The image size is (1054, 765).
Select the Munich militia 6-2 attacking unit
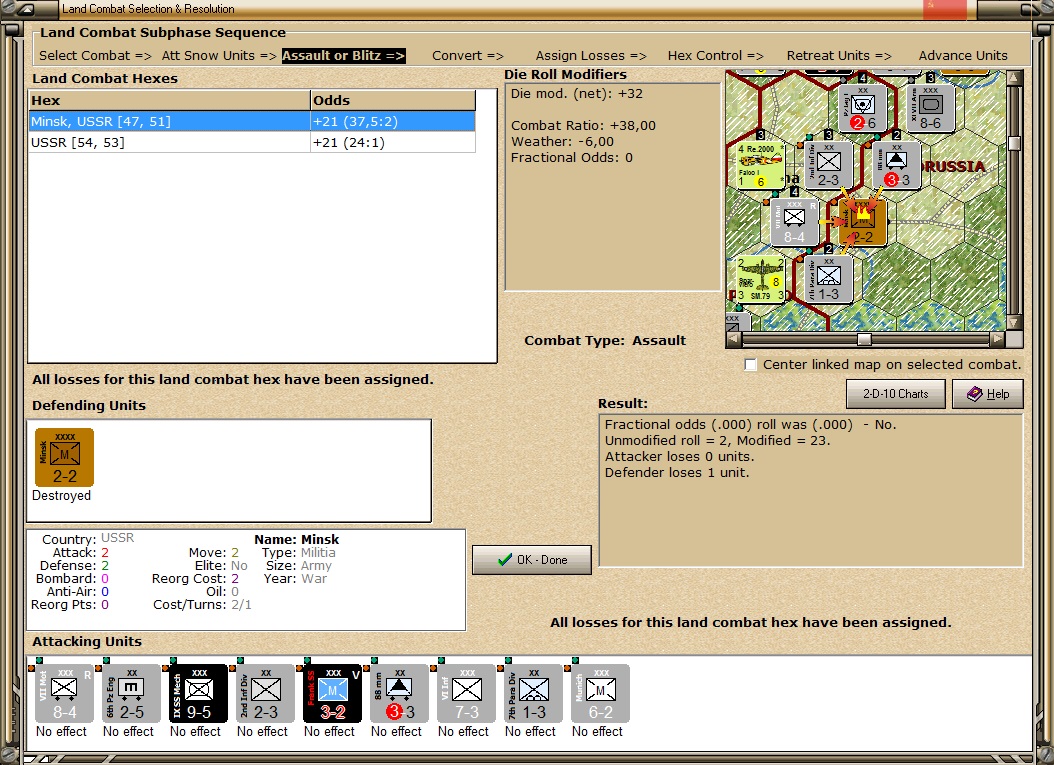pos(600,694)
